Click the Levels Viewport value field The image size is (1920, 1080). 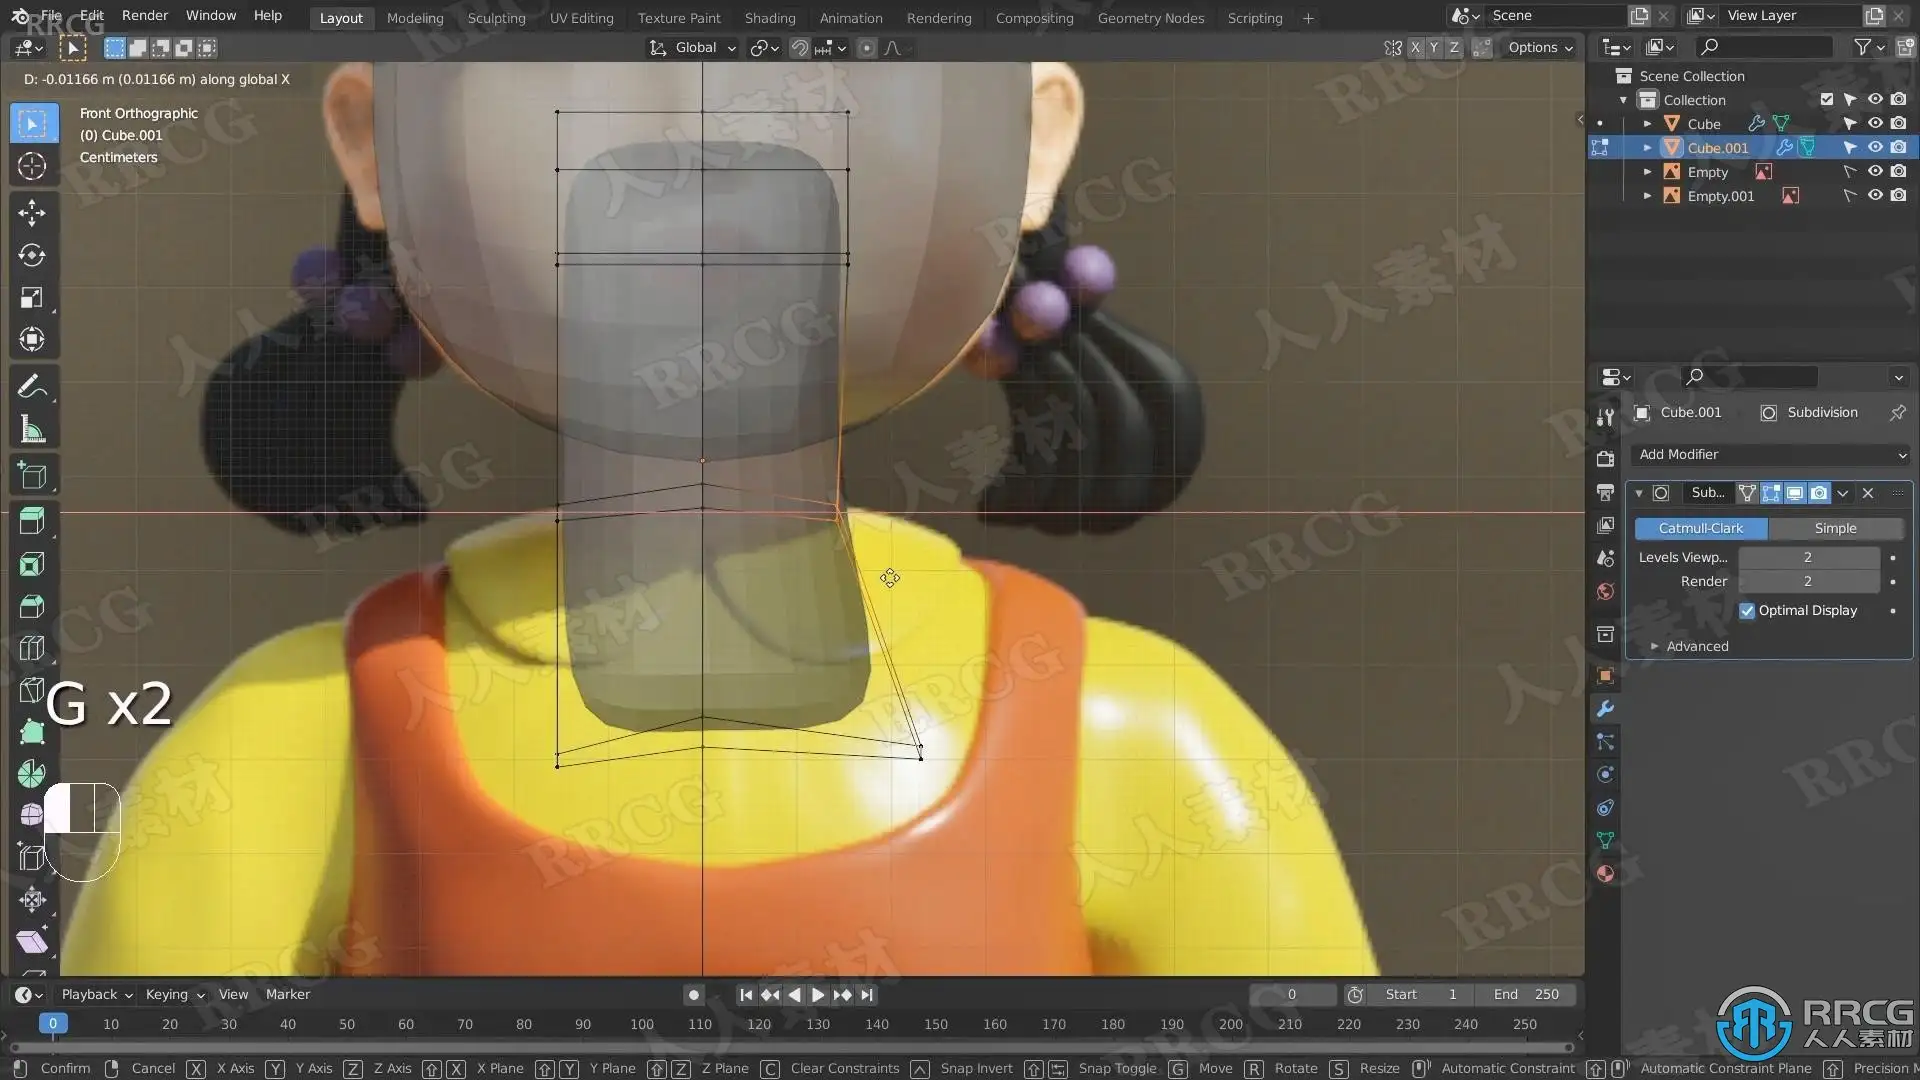(1807, 557)
